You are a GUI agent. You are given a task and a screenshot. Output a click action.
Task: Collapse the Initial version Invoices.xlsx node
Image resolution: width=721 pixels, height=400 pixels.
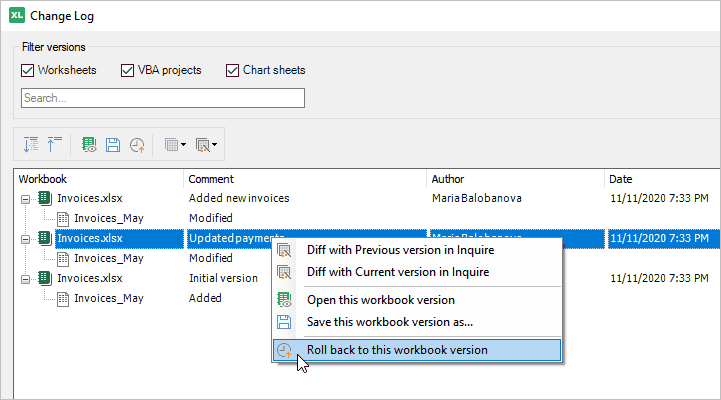pos(25,279)
